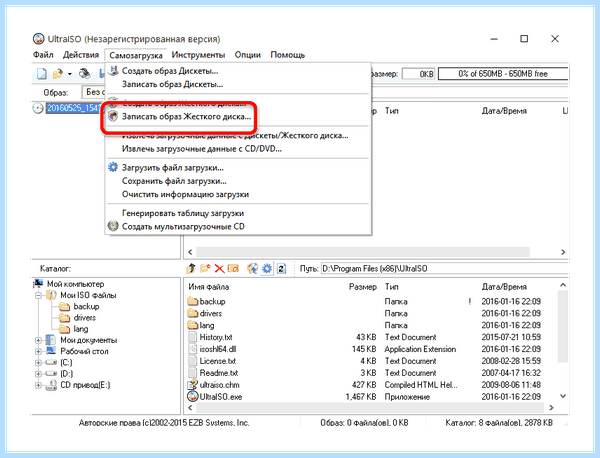Viewport: 600px width, 458px height.
Task: Click the My Computer icon in catalog tree
Action: pos(38,284)
